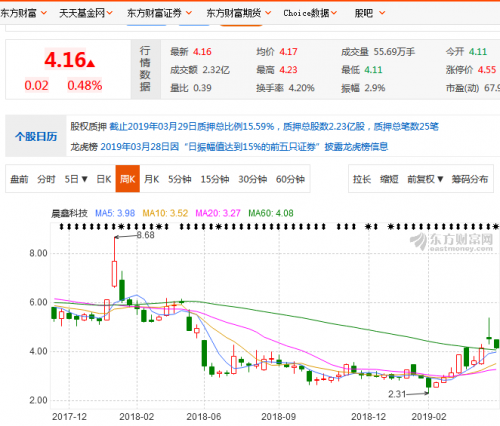Click the 个股日历 stock calendar label
The width and height of the screenshot is (500, 426).
pos(36,136)
